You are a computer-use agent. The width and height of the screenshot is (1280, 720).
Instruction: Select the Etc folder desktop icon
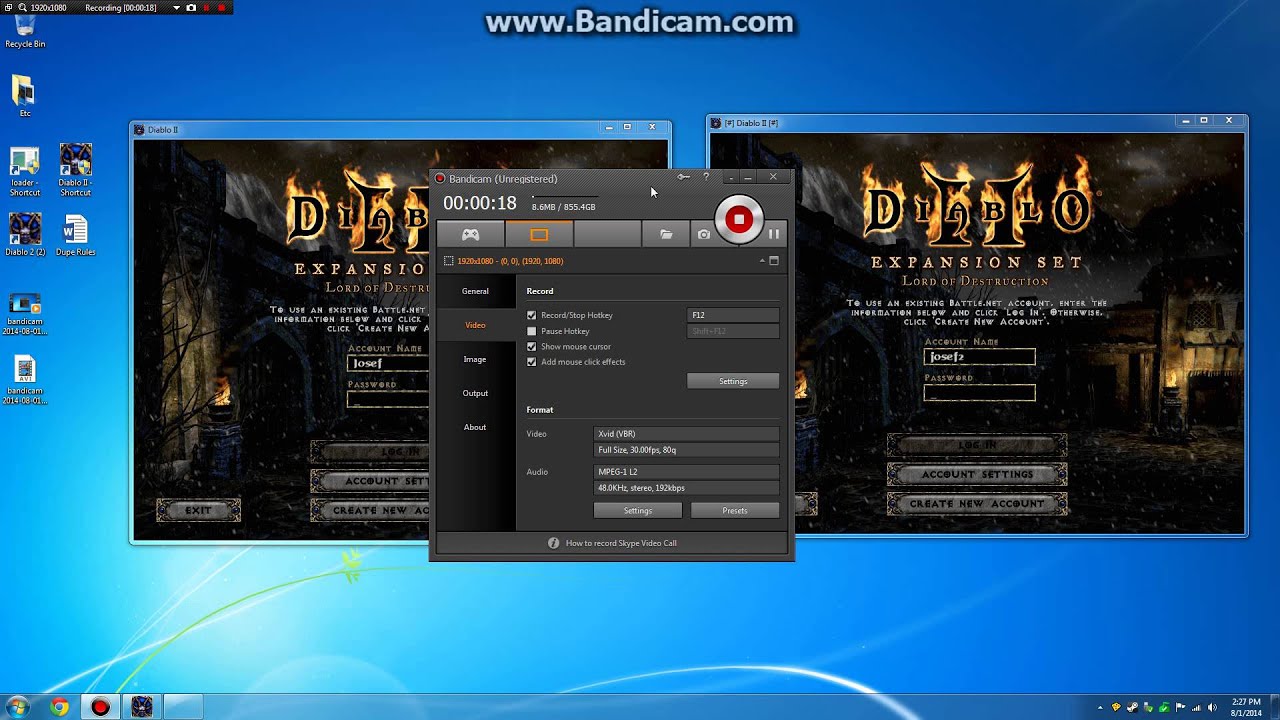click(25, 97)
